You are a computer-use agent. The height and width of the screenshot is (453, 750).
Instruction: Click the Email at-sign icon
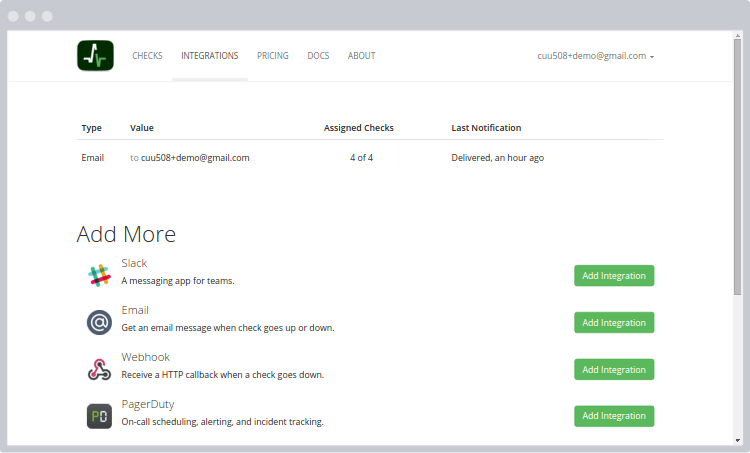pyautogui.click(x=99, y=322)
